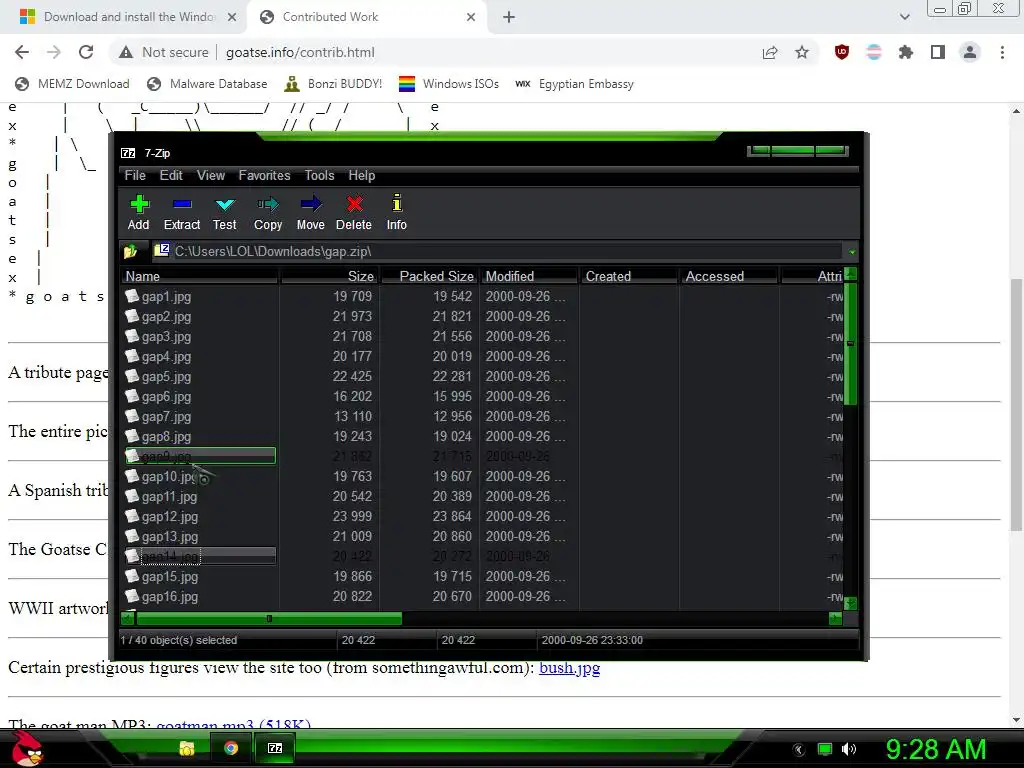The width and height of the screenshot is (1024, 768).
Task: Sort by Packed Size column header
Action: (x=430, y=276)
